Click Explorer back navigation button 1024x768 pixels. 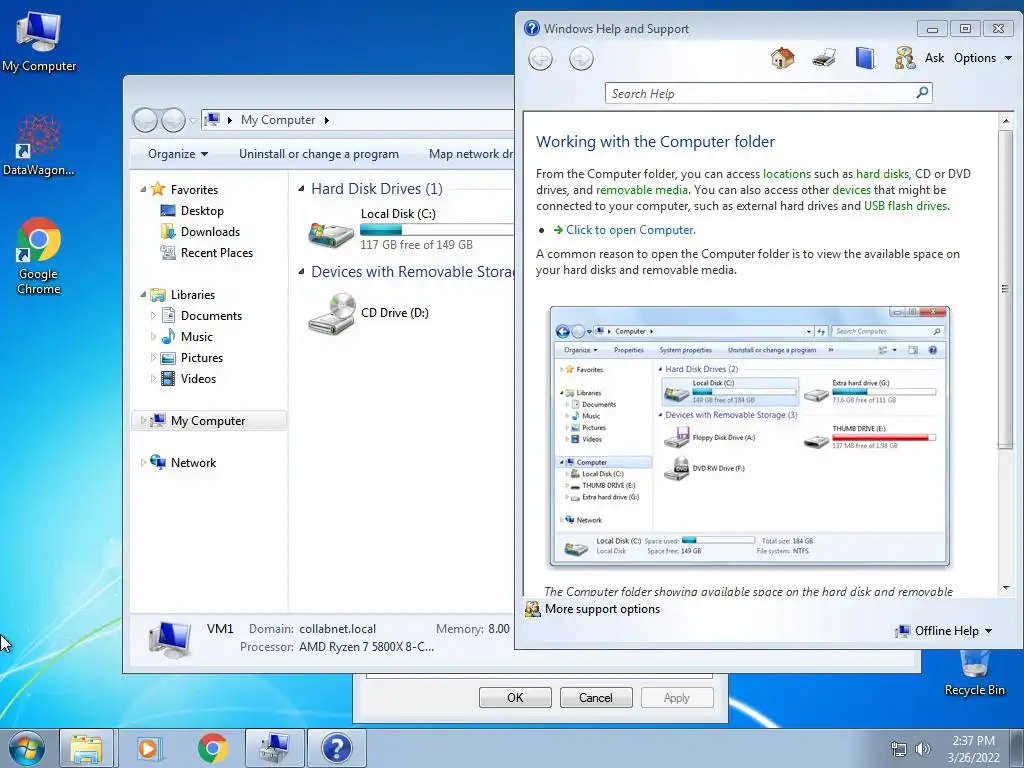(145, 120)
